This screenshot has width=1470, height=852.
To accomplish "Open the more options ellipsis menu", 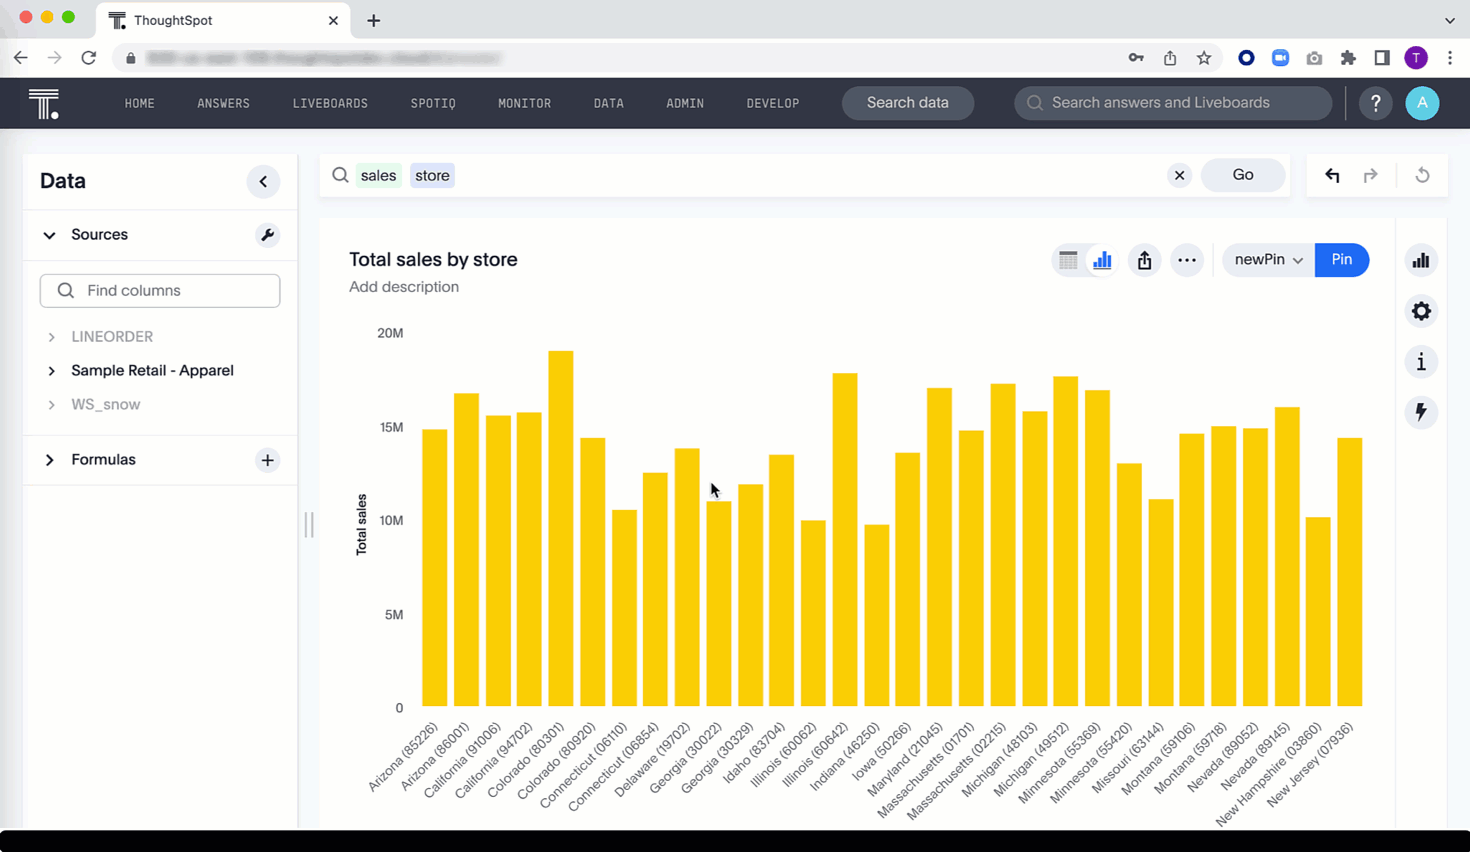I will tap(1187, 260).
